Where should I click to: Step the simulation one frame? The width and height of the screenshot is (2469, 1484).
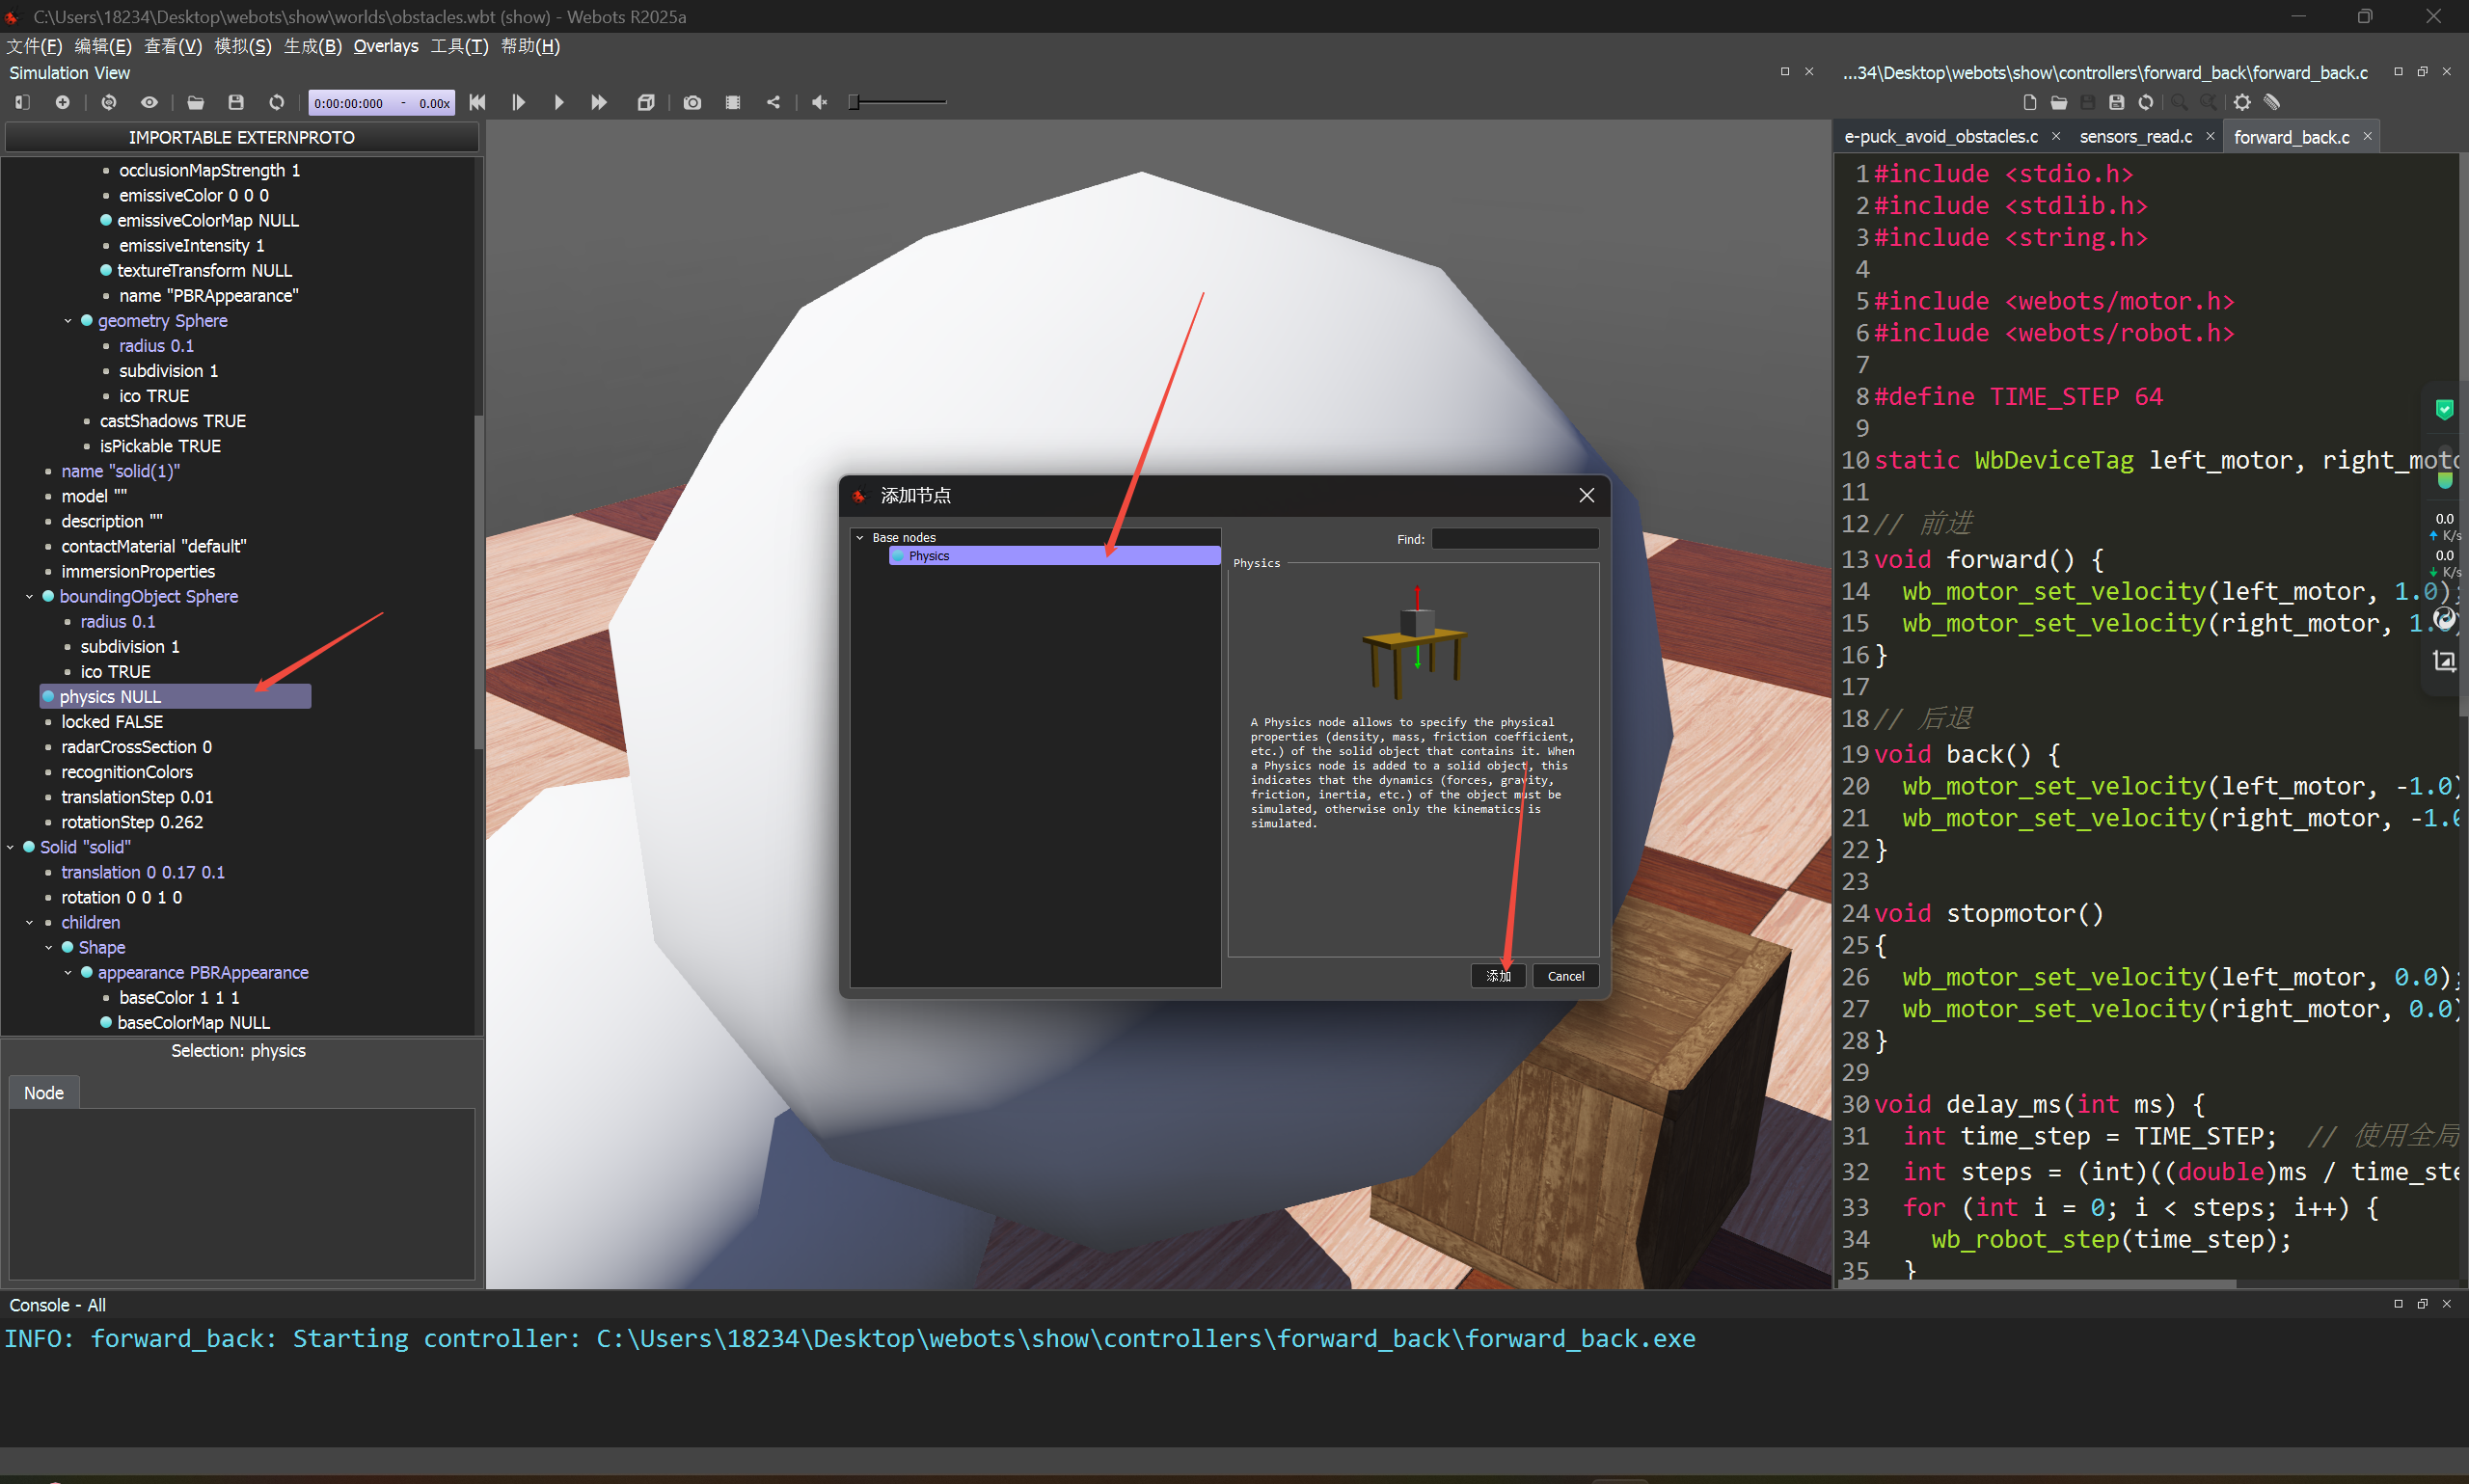point(518,102)
